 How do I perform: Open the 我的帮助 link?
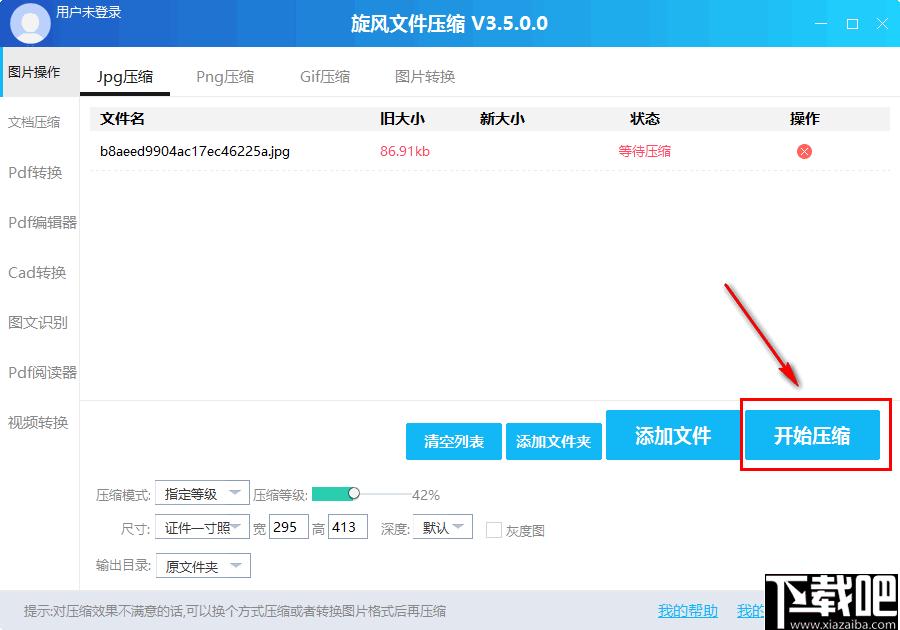688,610
